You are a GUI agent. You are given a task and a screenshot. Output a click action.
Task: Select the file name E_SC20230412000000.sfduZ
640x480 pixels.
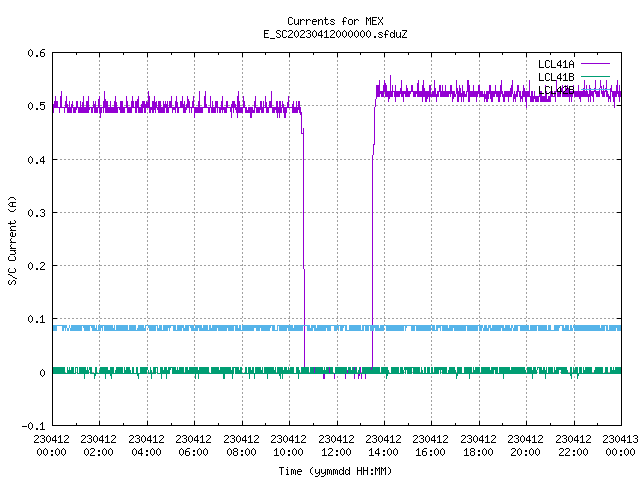tap(335, 34)
